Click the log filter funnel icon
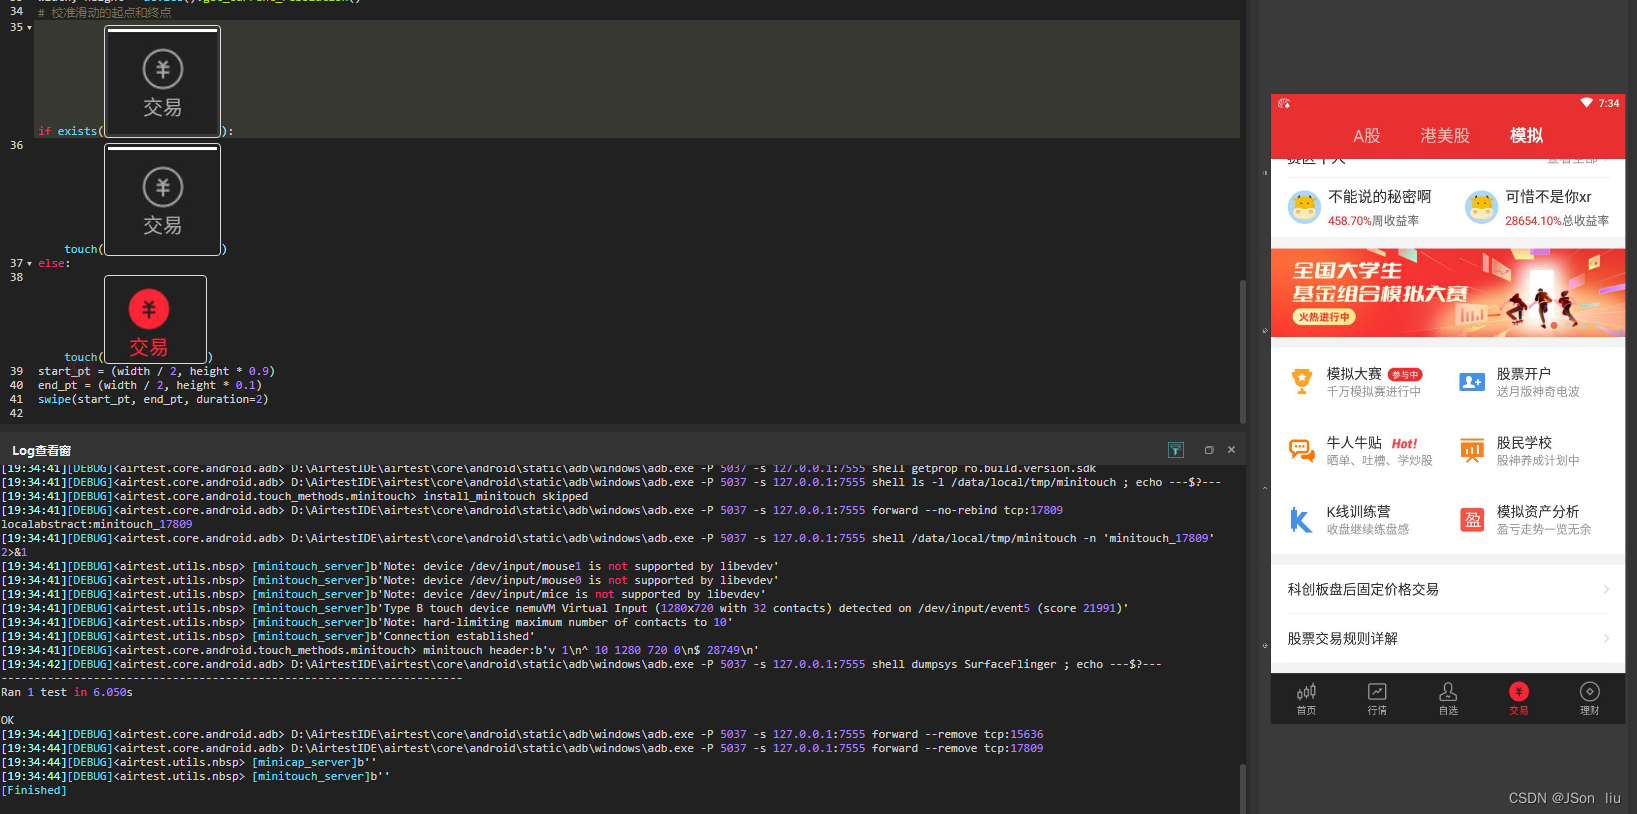 (x=1176, y=450)
